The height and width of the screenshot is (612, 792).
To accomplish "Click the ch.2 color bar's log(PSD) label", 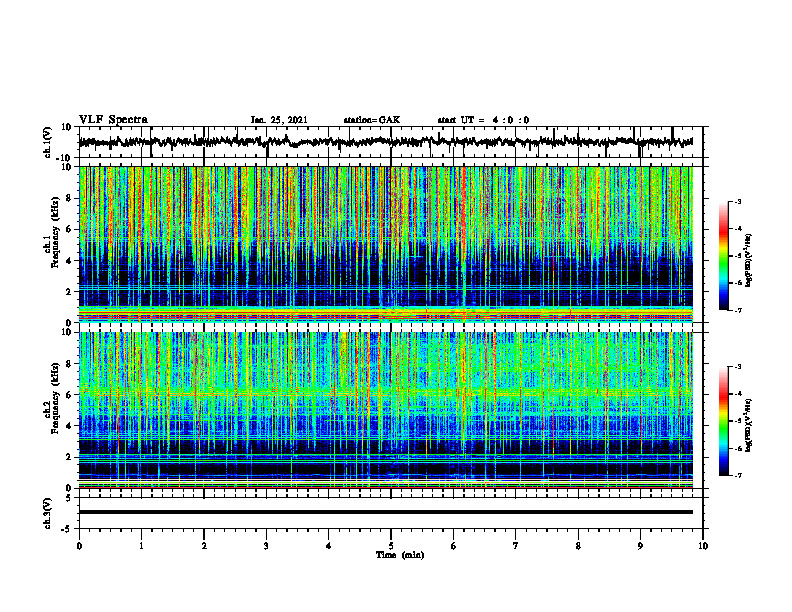I will coord(749,425).
